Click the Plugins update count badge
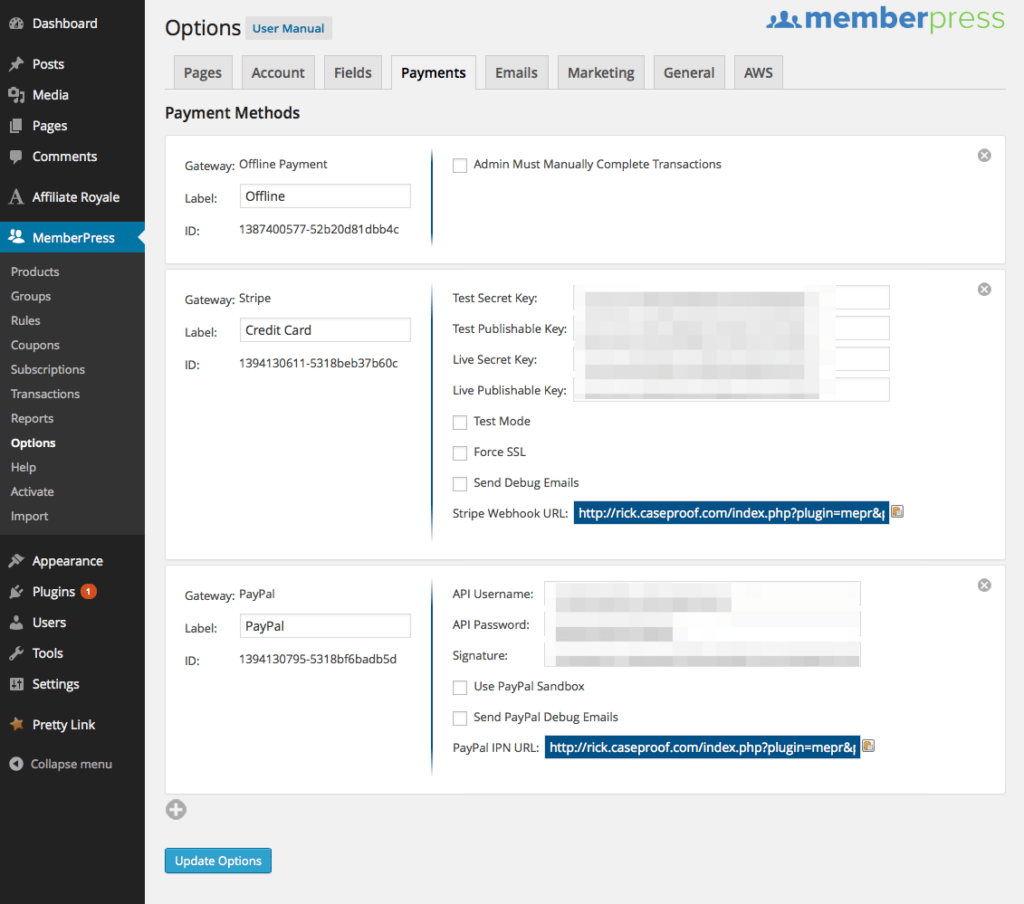This screenshot has width=1024, height=904. coord(89,592)
